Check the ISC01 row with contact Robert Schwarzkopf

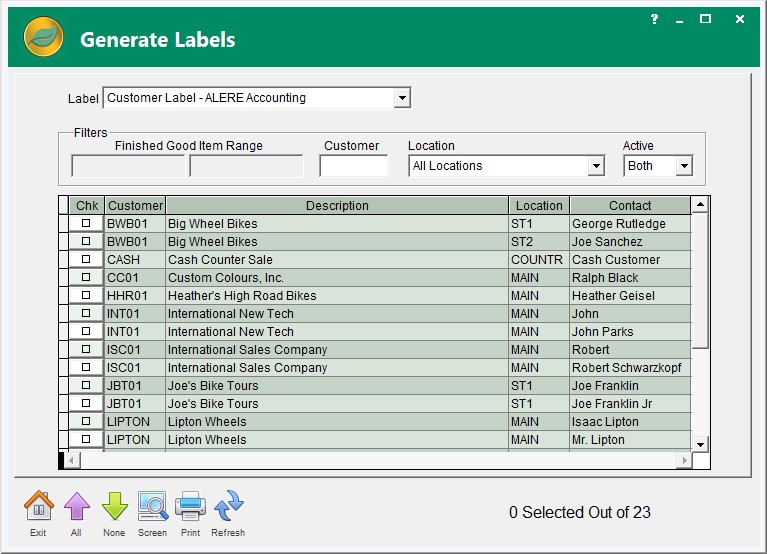coord(86,367)
